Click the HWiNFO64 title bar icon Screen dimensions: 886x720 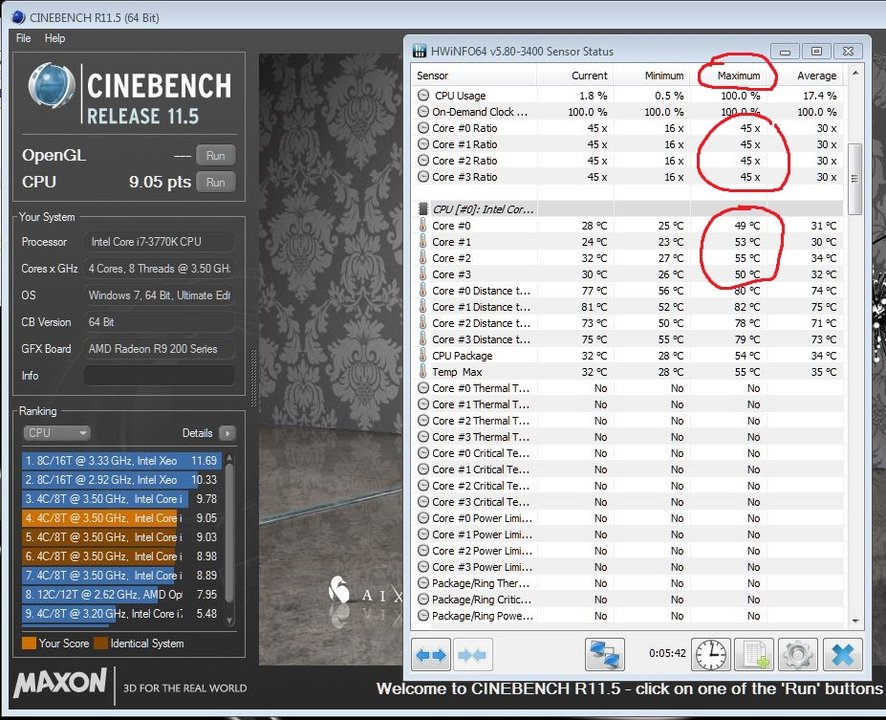coord(419,51)
